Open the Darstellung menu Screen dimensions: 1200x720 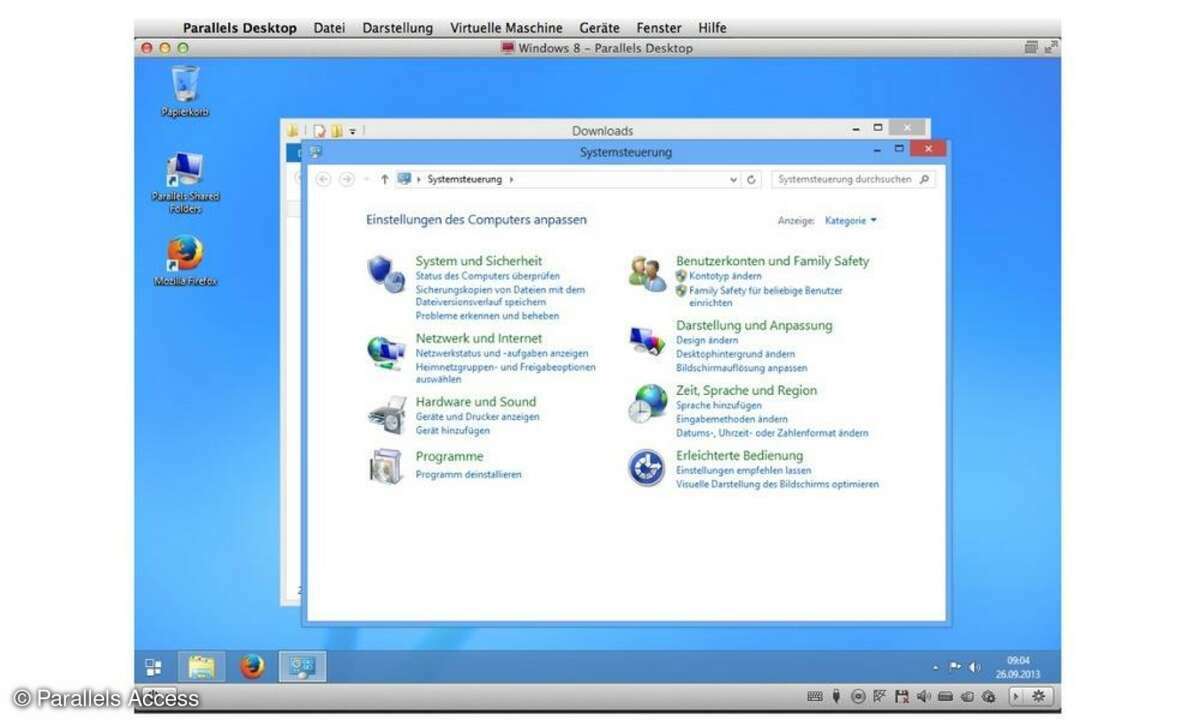398,28
